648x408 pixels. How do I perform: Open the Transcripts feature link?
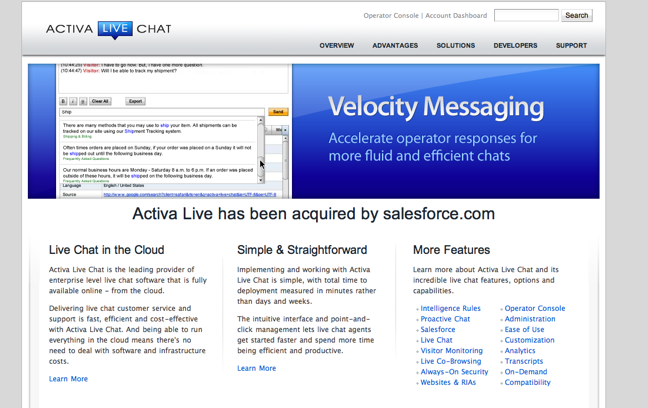[x=524, y=361]
